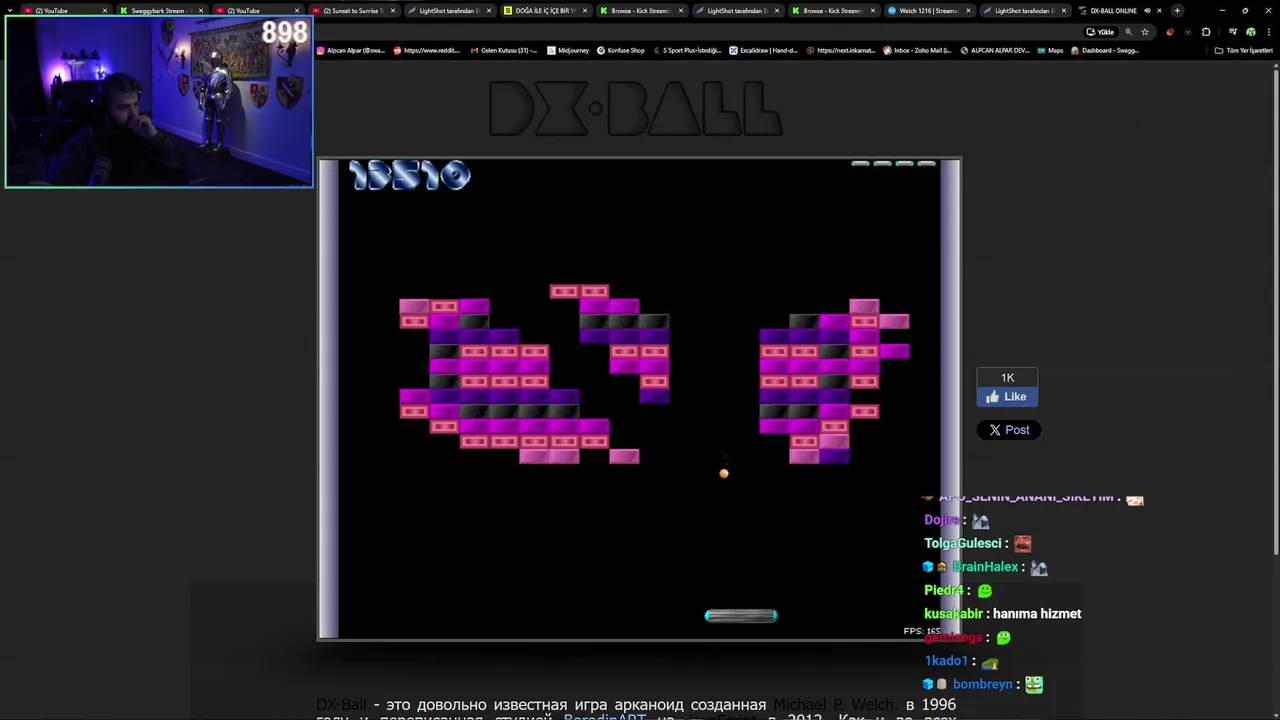1280x720 pixels.
Task: Switch to the Watch 1216 Streams tab
Action: (928, 11)
